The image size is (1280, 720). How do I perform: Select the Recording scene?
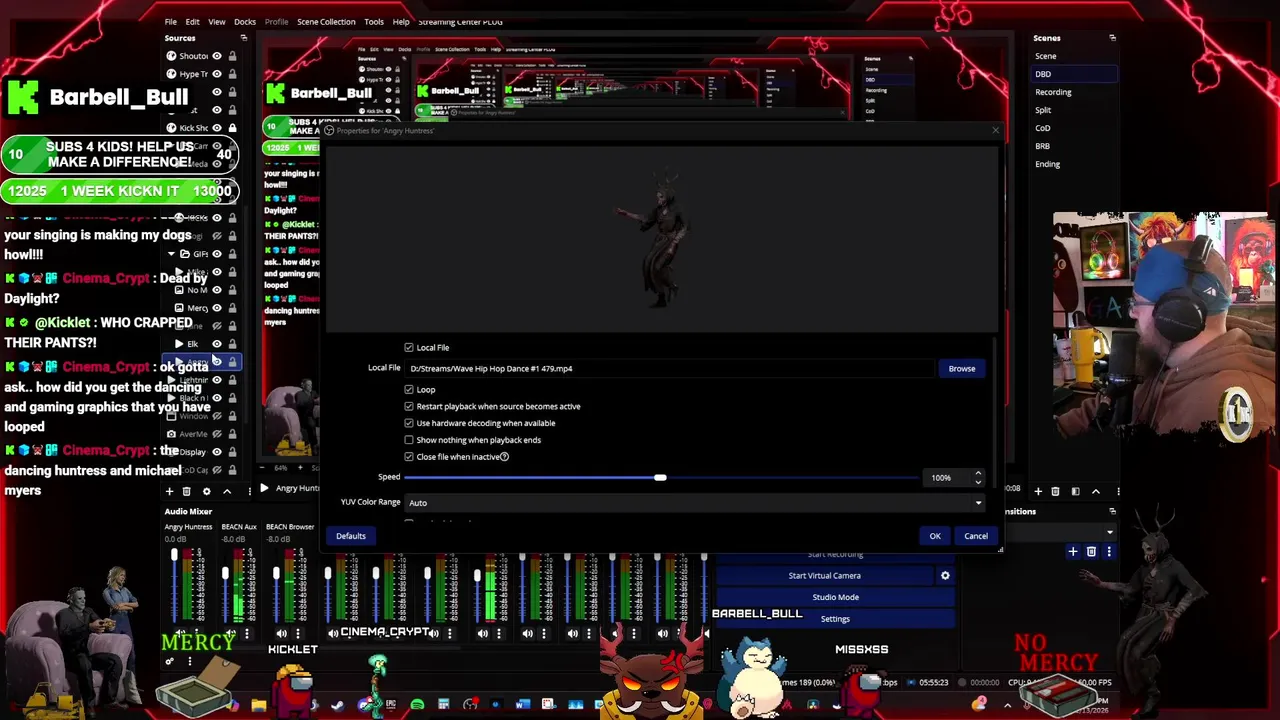pyautogui.click(x=1075, y=92)
